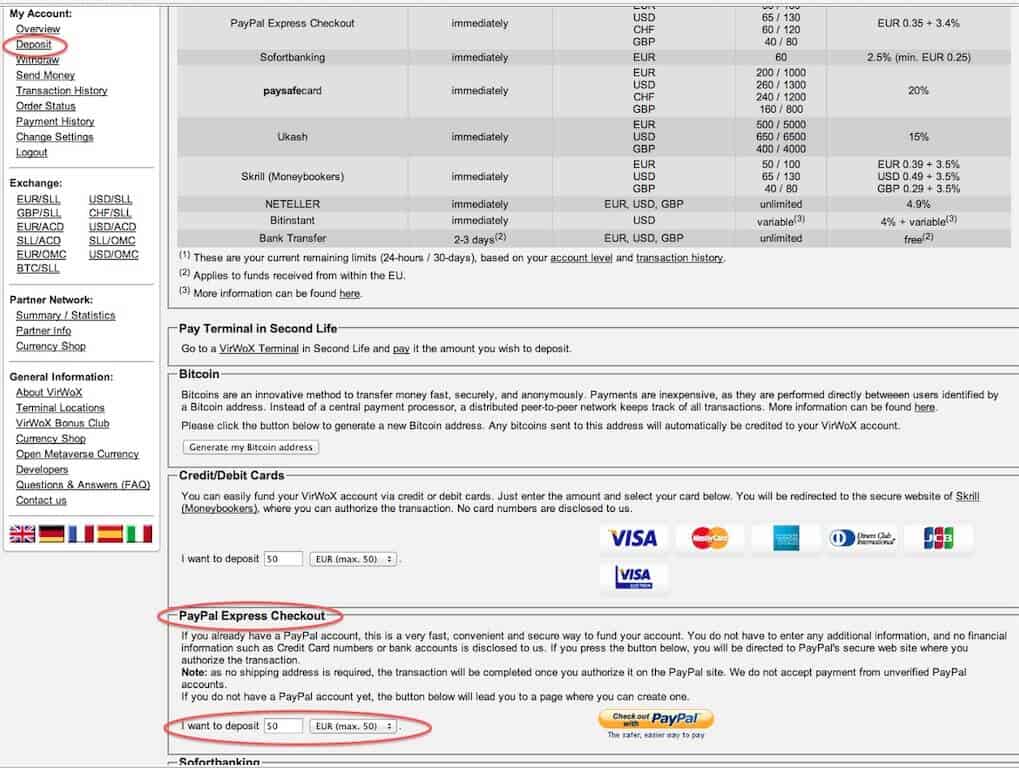Go to the Deposit page

click(x=34, y=45)
